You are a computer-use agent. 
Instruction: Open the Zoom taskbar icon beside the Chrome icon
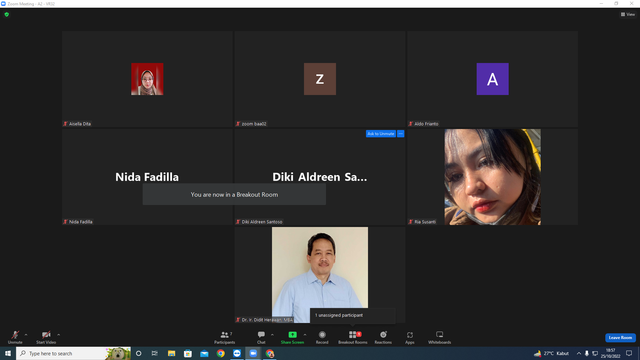237,353
